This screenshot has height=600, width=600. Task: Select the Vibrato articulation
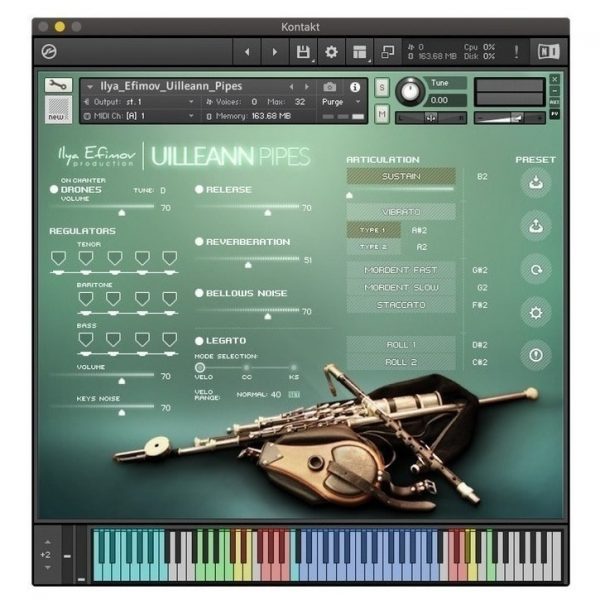coord(401,212)
